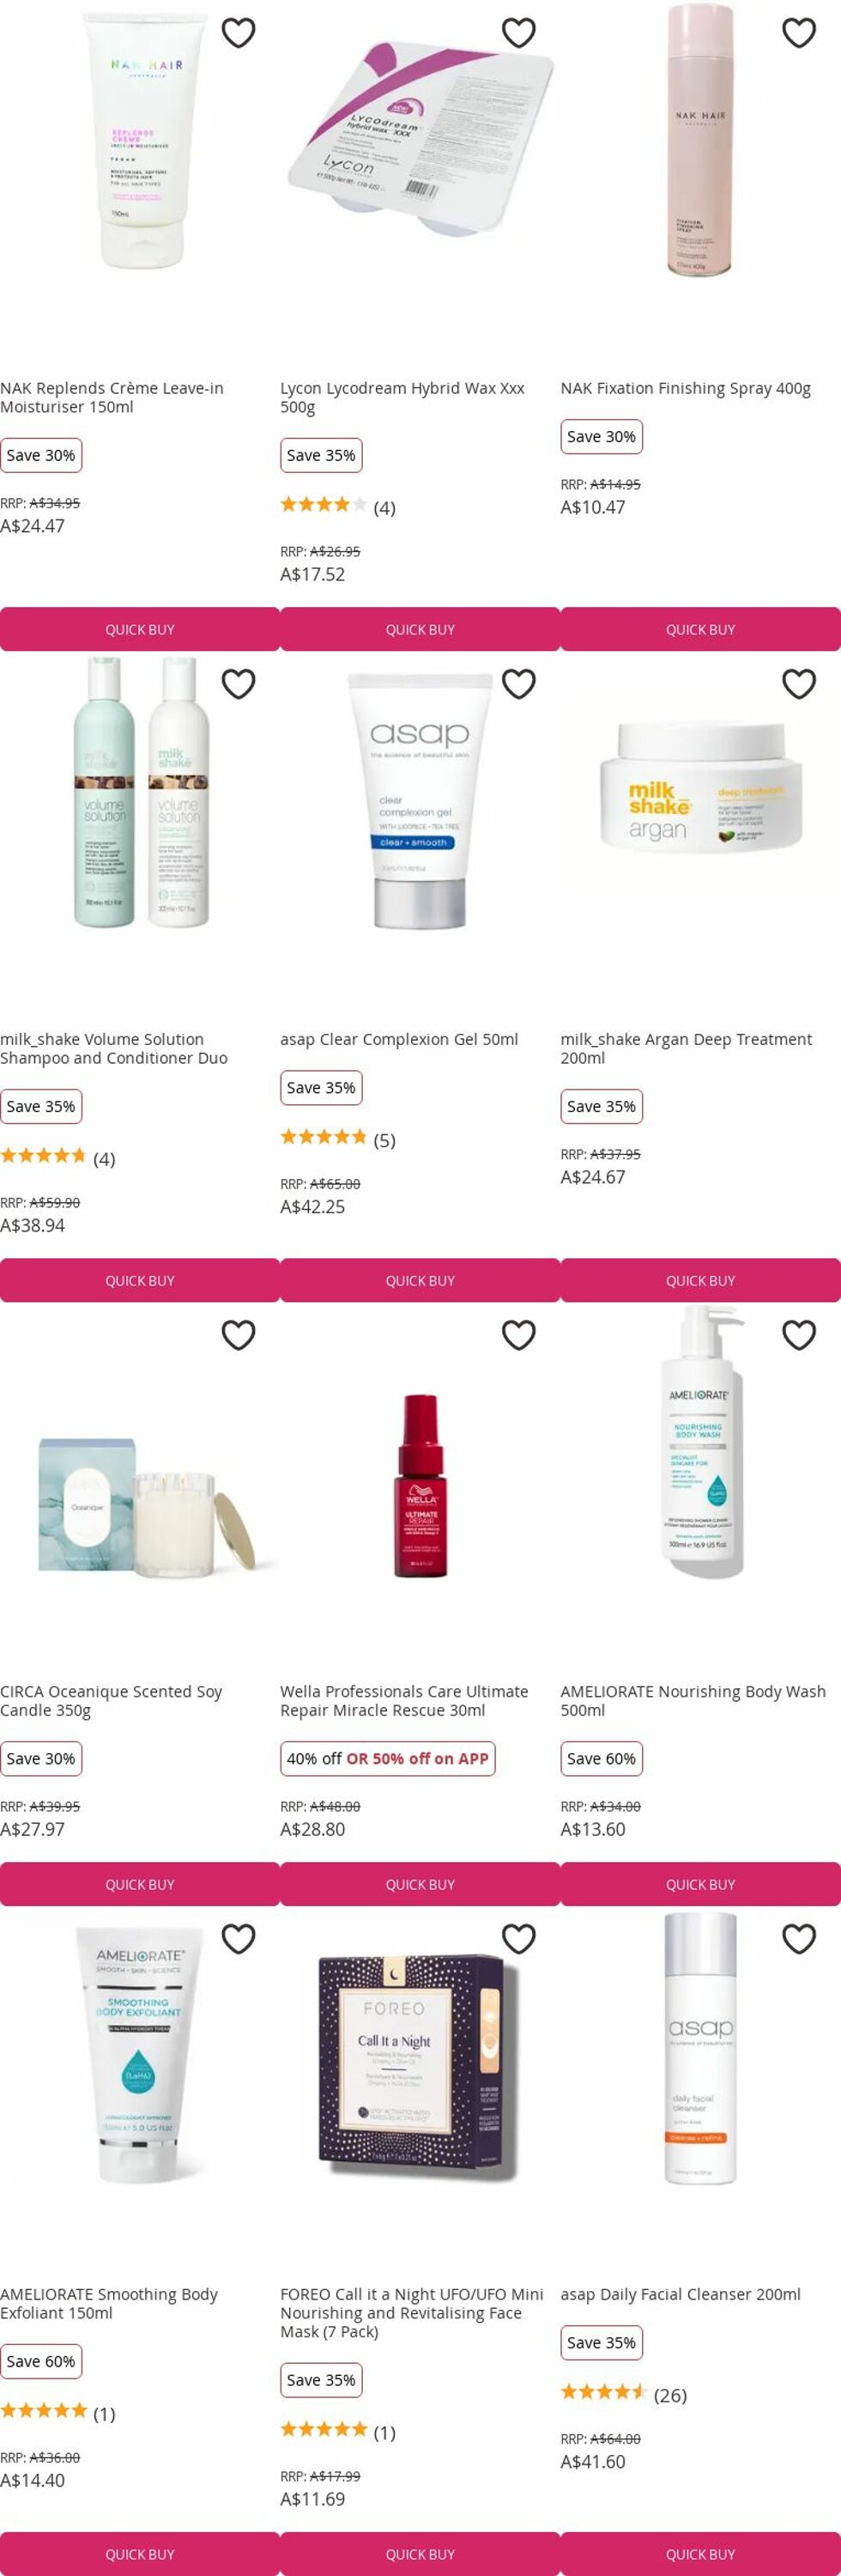Quick buy NAK Replends Crème Moisturiser
The height and width of the screenshot is (2576, 841).
[x=140, y=629]
